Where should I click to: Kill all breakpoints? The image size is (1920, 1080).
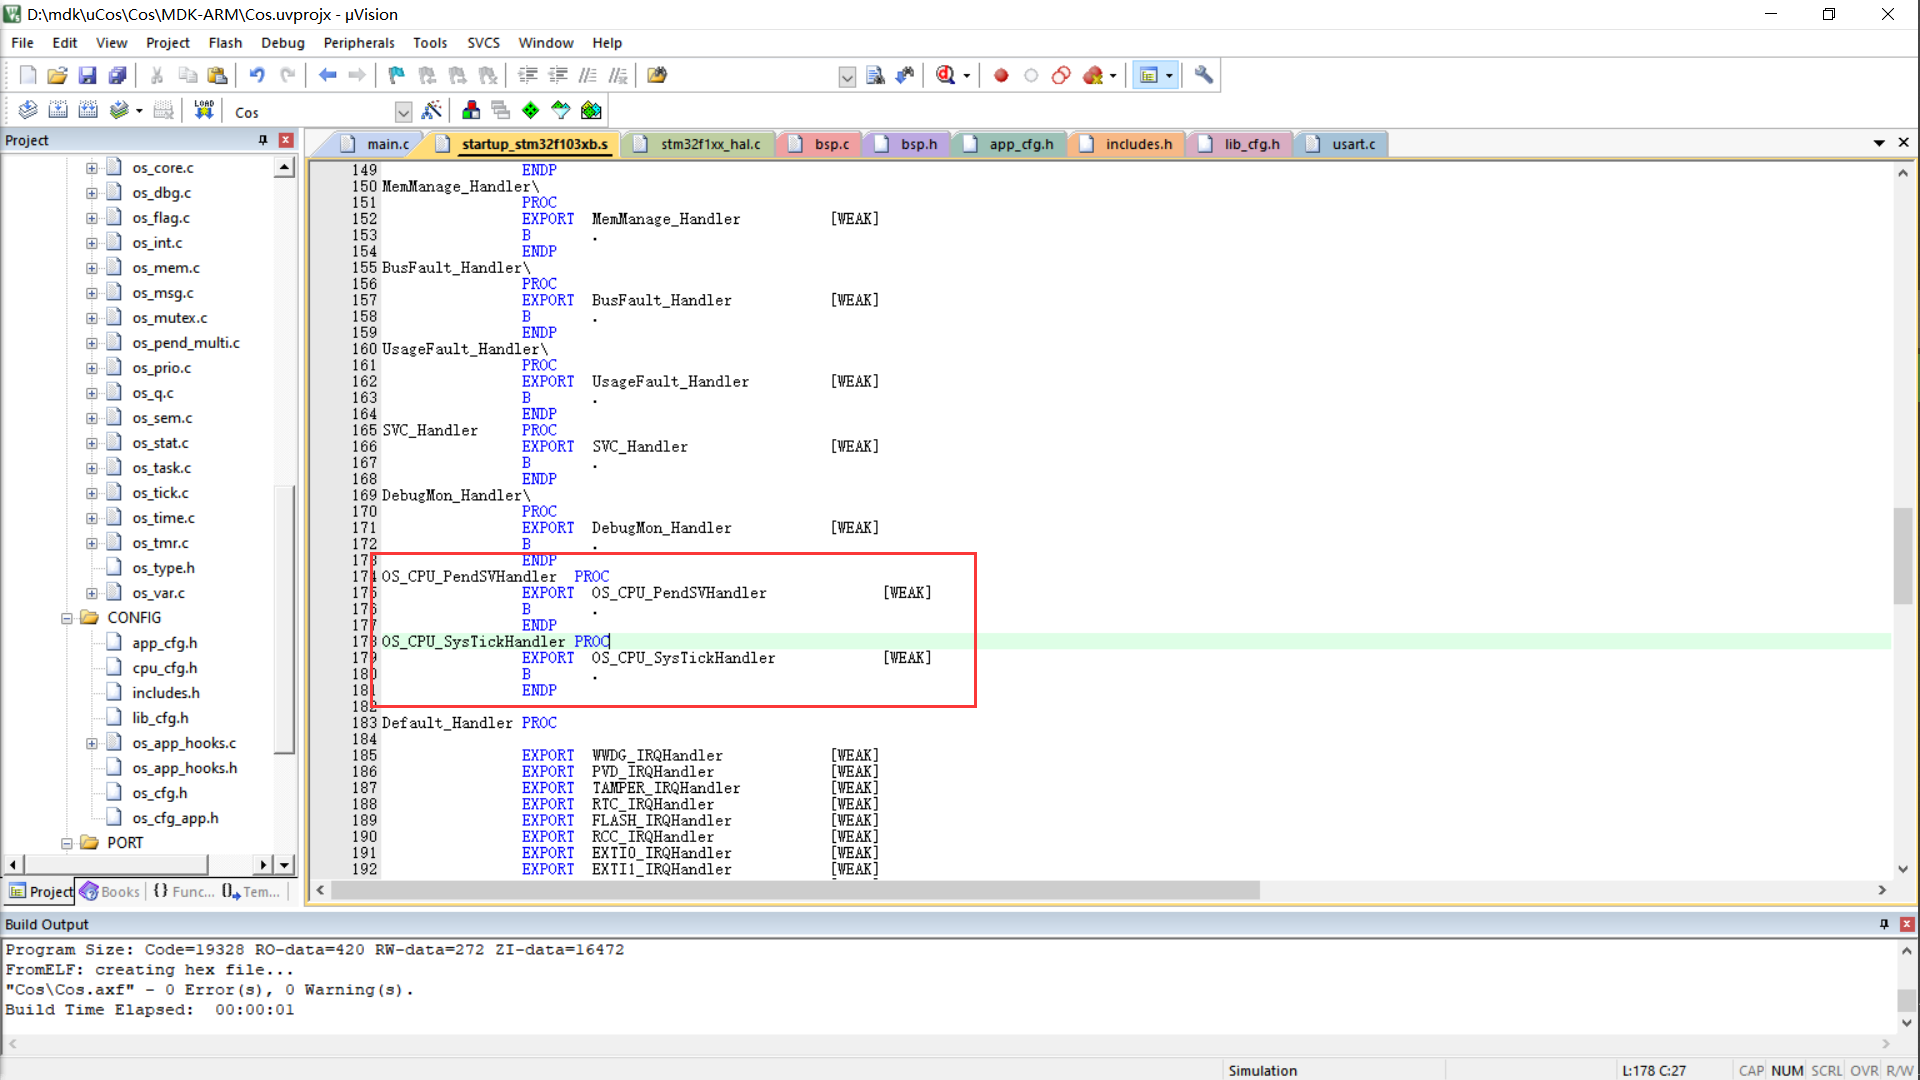[x=1093, y=75]
